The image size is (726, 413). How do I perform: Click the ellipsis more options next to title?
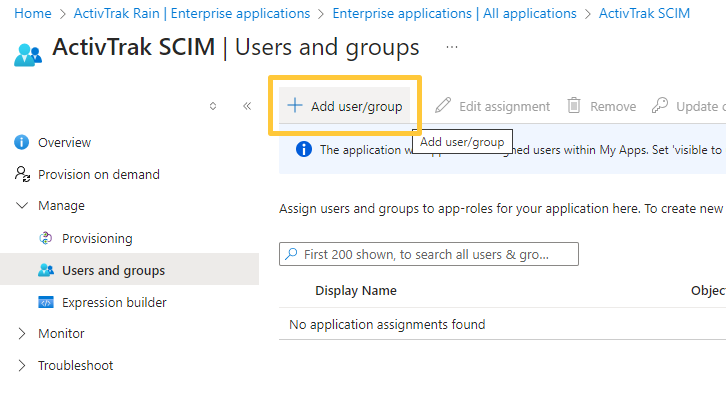[x=452, y=47]
